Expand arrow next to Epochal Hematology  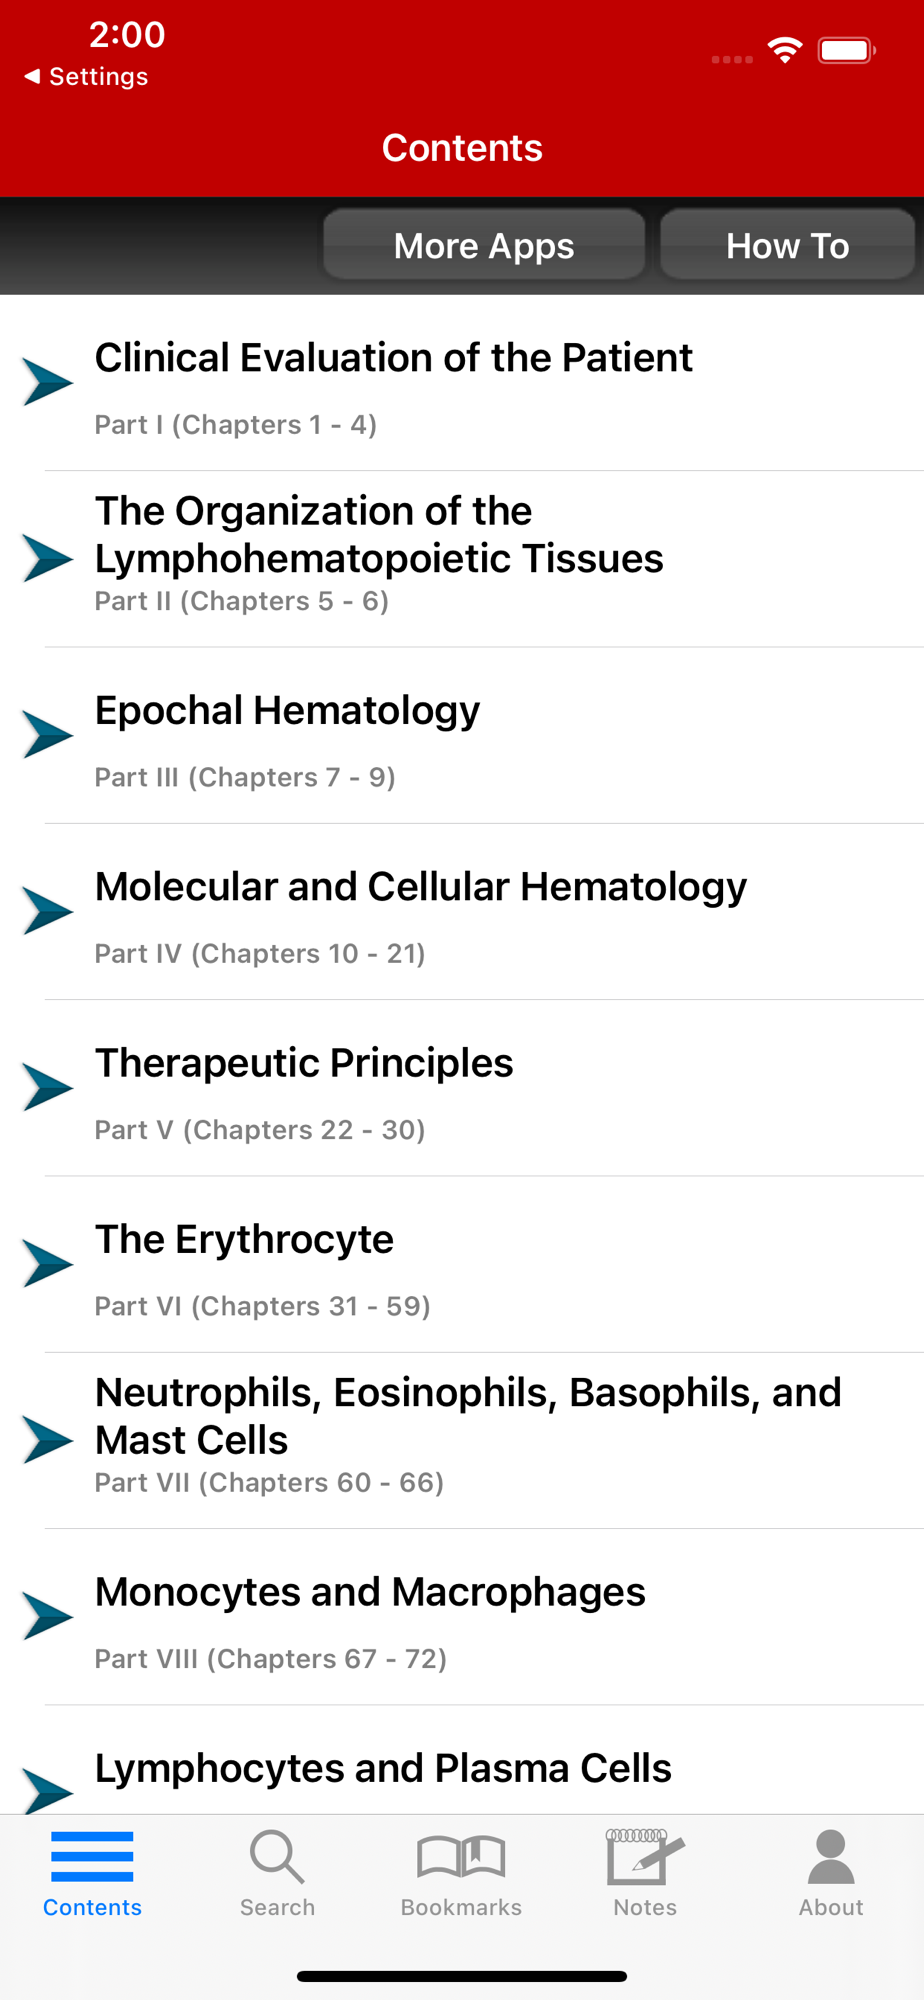48,735
